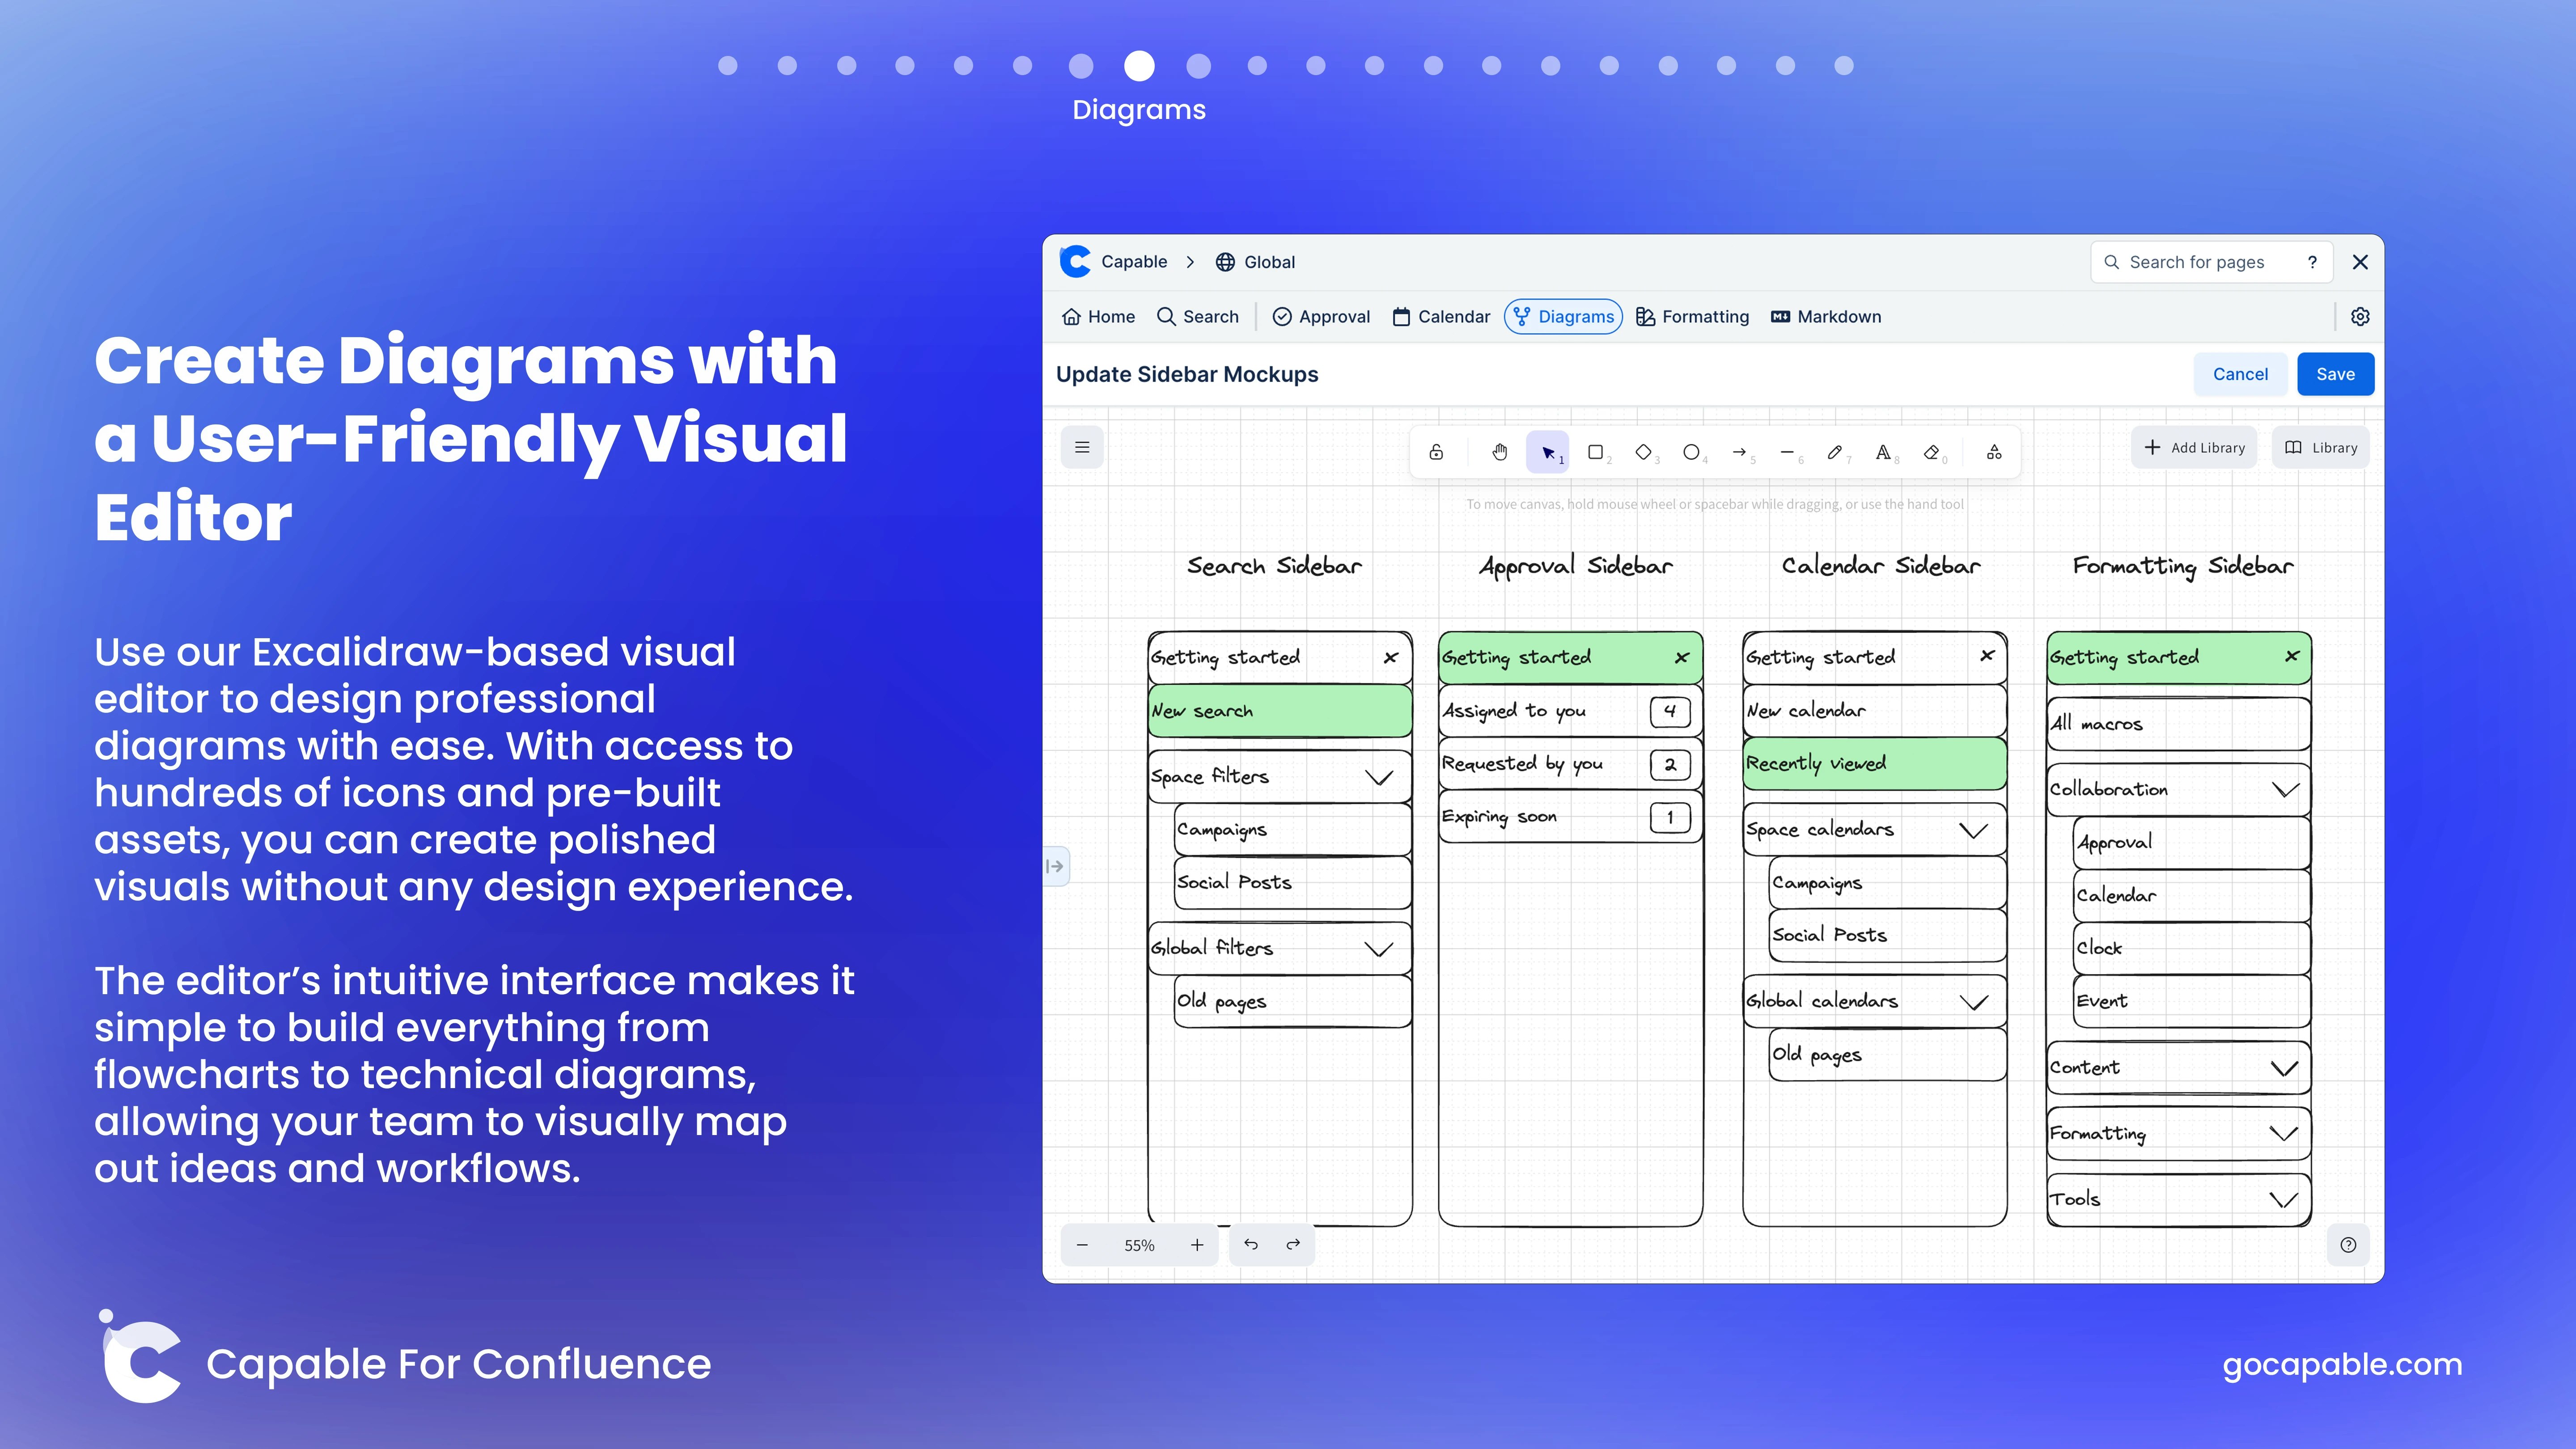Select the Global filters chevron
This screenshot has height=1449, width=2576.
point(1379,949)
